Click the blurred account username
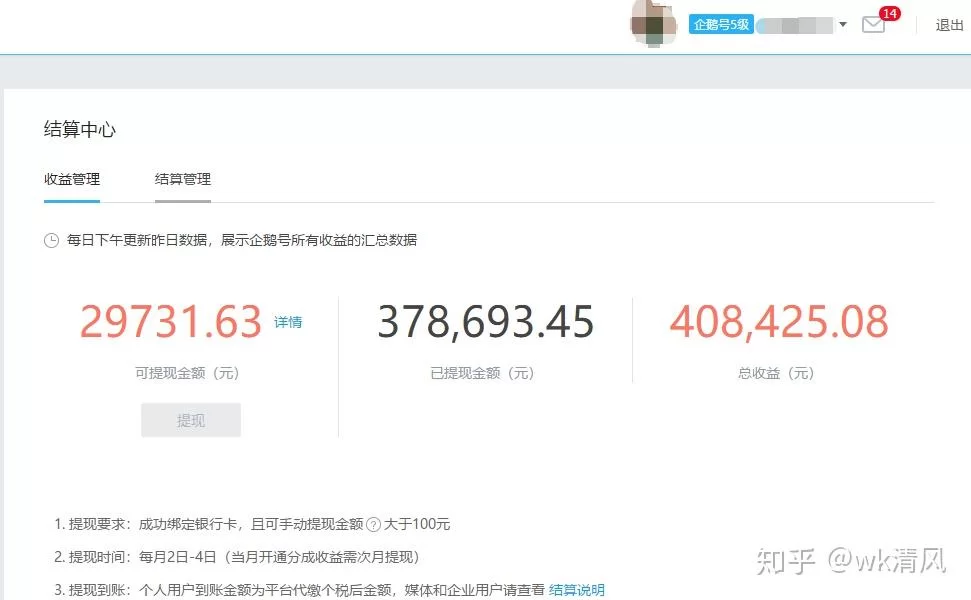The height and width of the screenshot is (600, 971). [x=795, y=25]
